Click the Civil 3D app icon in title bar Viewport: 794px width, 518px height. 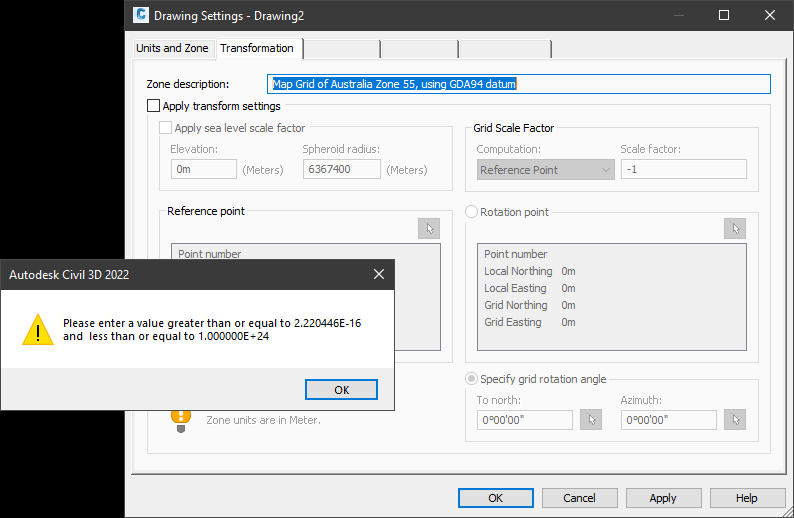pyautogui.click(x=141, y=15)
